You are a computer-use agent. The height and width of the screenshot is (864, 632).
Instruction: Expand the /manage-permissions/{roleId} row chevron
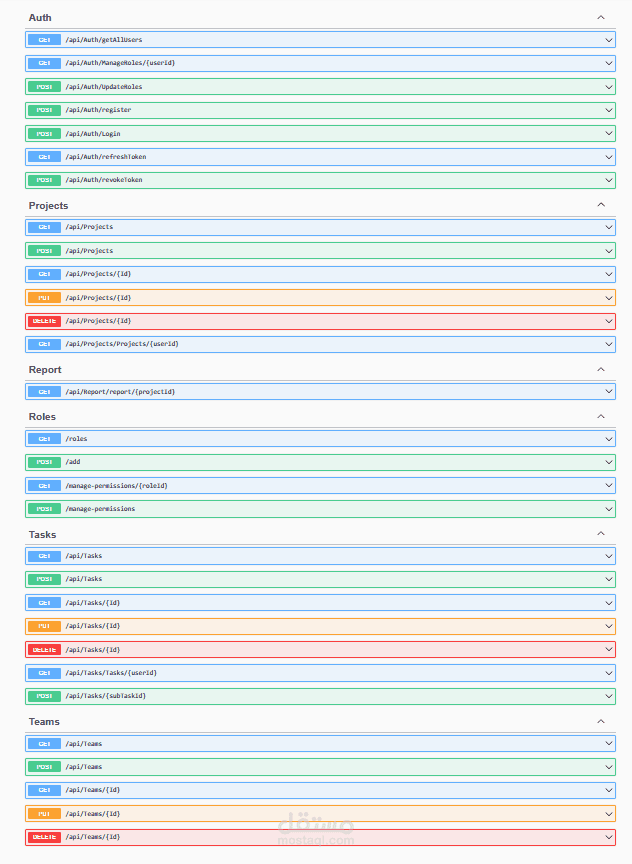[609, 485]
